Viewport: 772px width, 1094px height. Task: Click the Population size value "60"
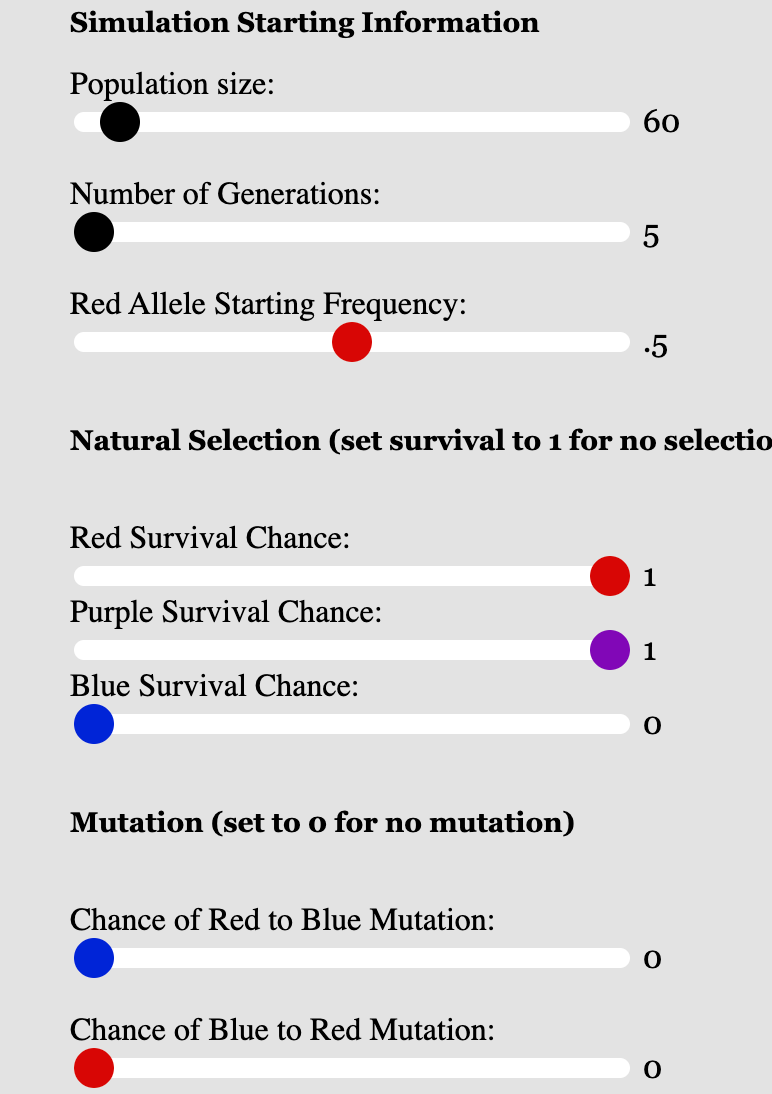click(661, 123)
